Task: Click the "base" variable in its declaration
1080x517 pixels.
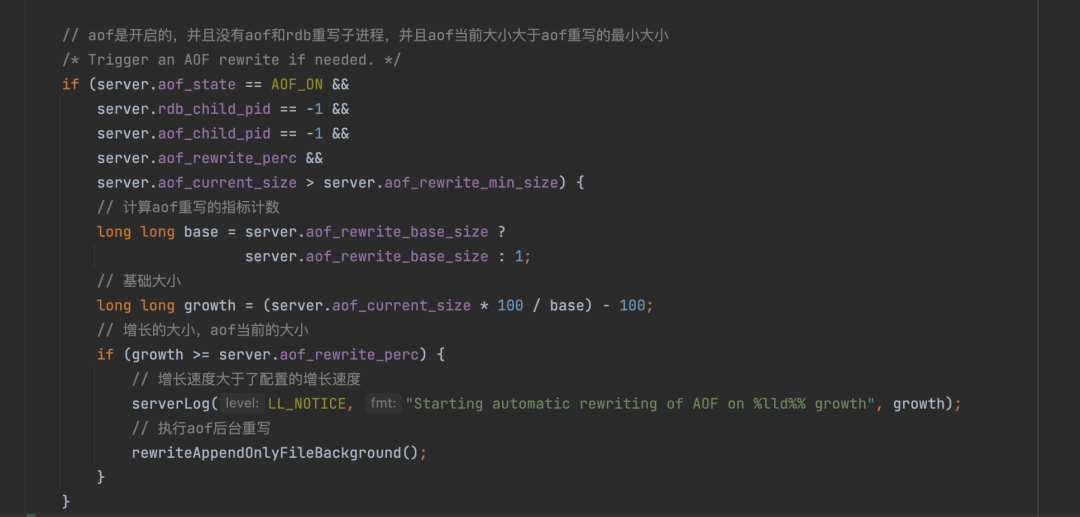Action: [x=201, y=232]
